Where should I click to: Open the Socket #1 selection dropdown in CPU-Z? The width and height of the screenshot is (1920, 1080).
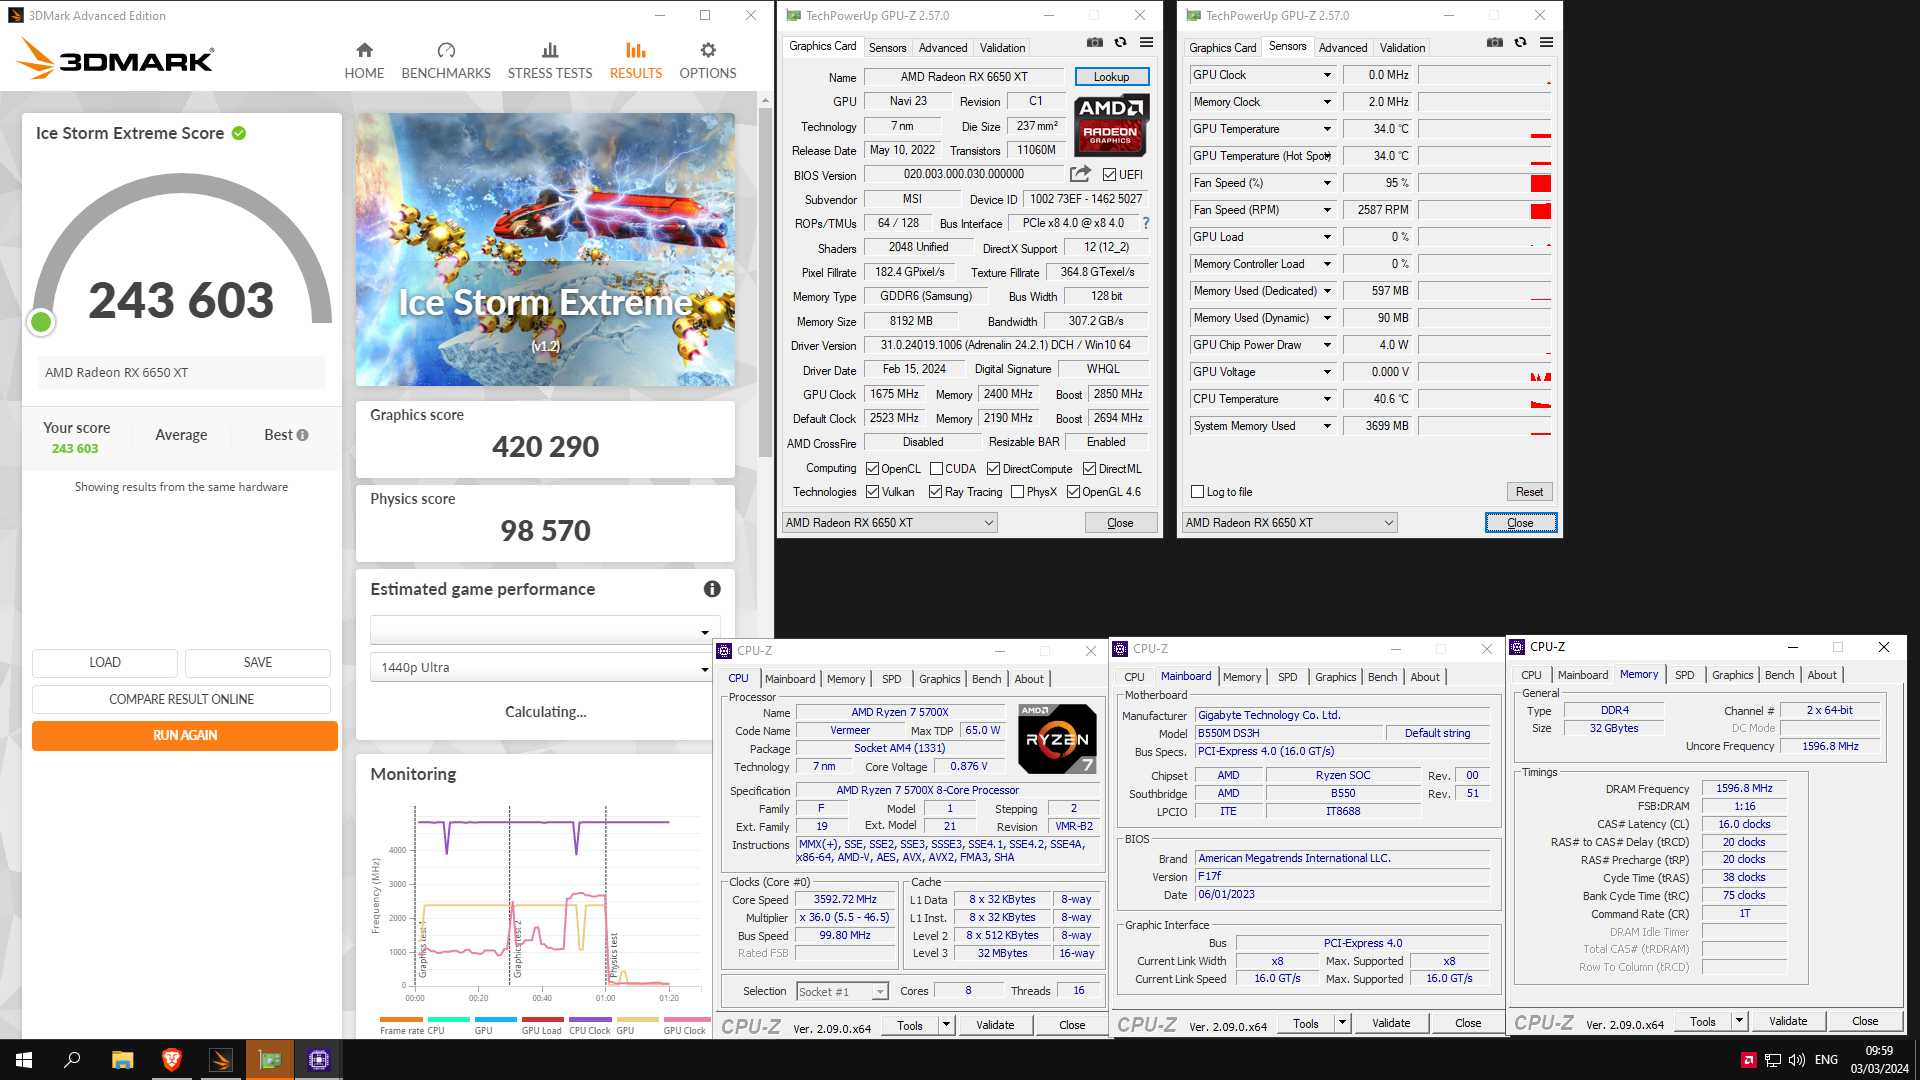pos(842,992)
